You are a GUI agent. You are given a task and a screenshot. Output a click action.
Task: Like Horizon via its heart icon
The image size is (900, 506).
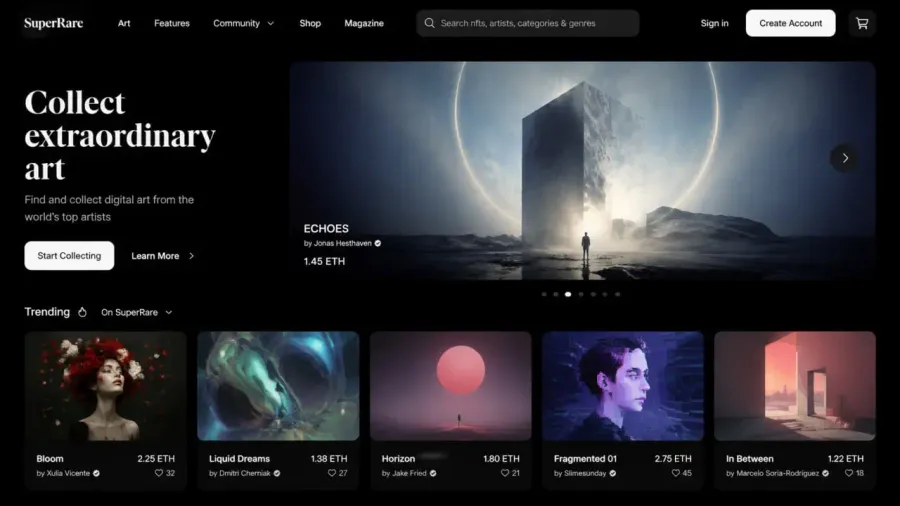click(x=505, y=473)
